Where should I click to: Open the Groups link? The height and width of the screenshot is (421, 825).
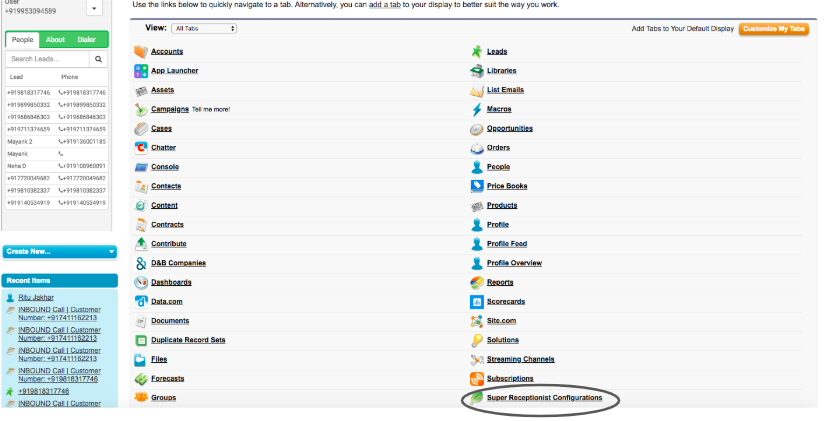pyautogui.click(x=164, y=398)
